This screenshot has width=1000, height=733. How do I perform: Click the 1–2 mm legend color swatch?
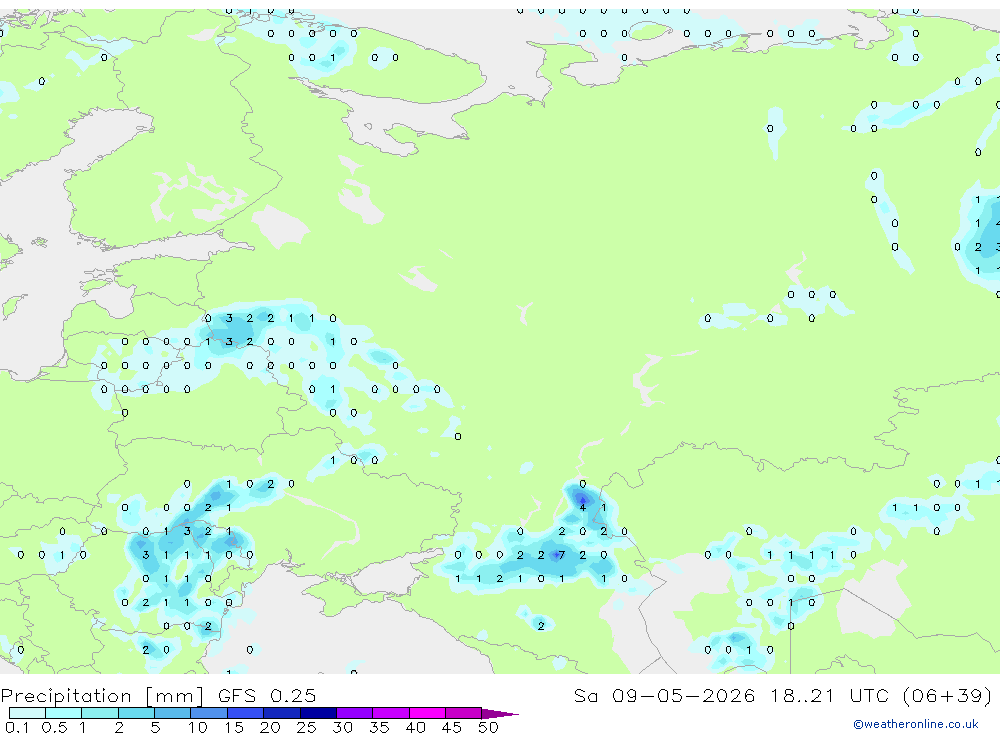100,713
